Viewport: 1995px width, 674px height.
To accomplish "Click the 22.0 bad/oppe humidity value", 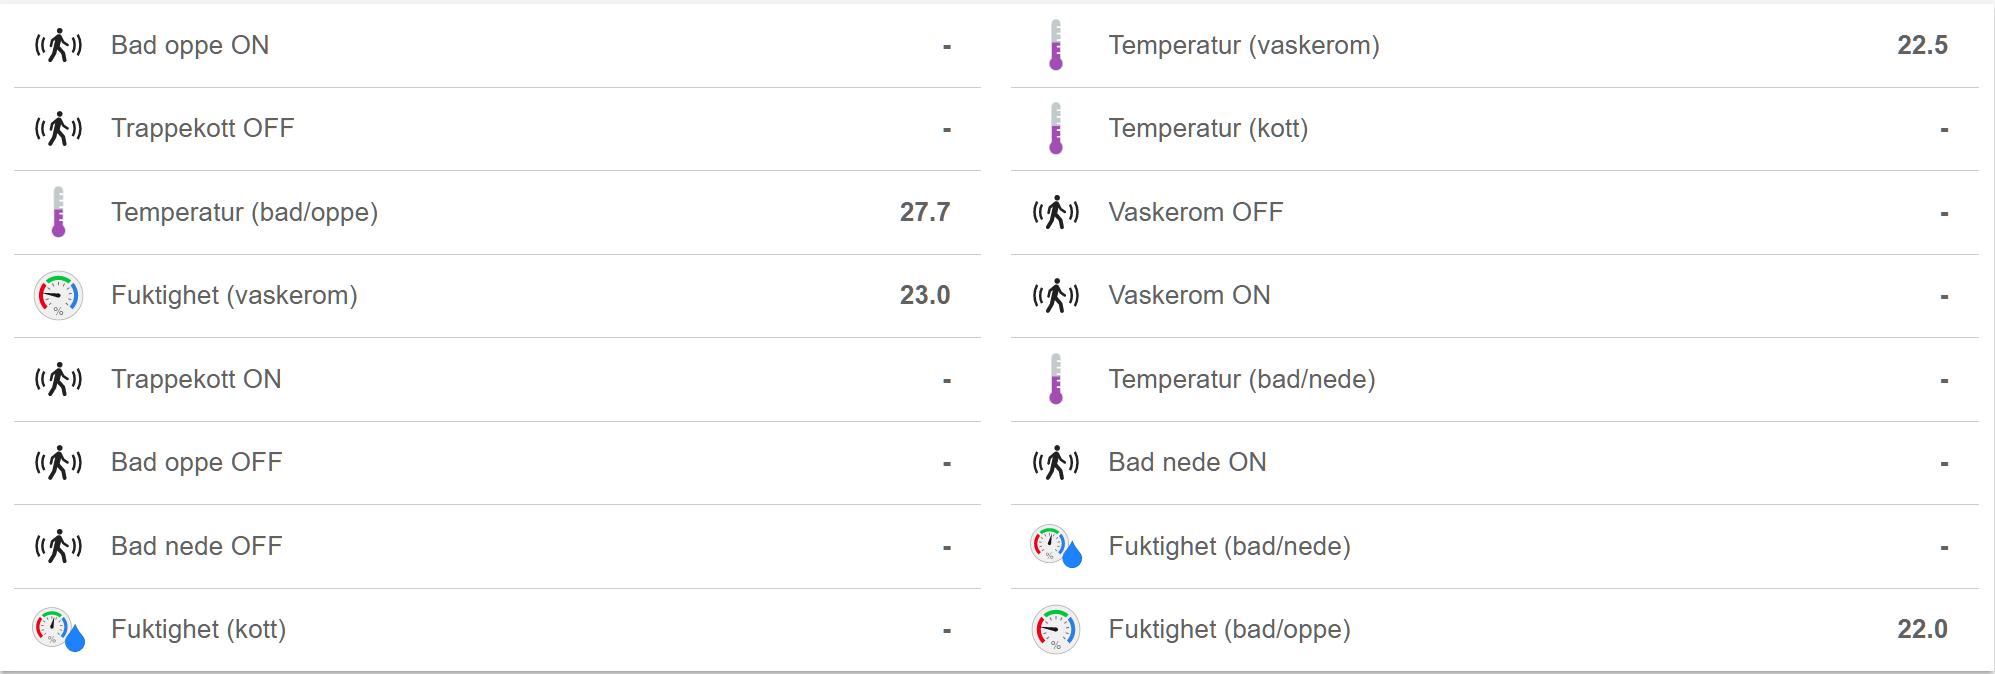I will (1922, 630).
